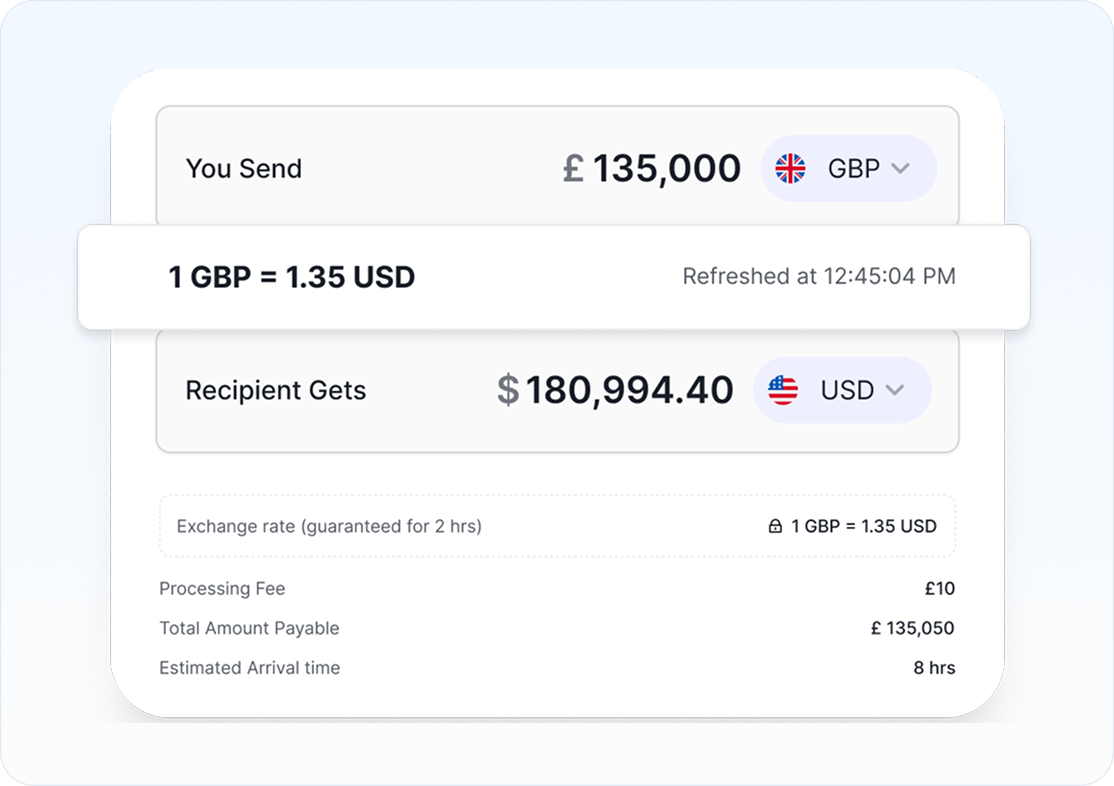Click the UK flag icon
Viewport: 1114px width, 786px height.
click(x=790, y=169)
